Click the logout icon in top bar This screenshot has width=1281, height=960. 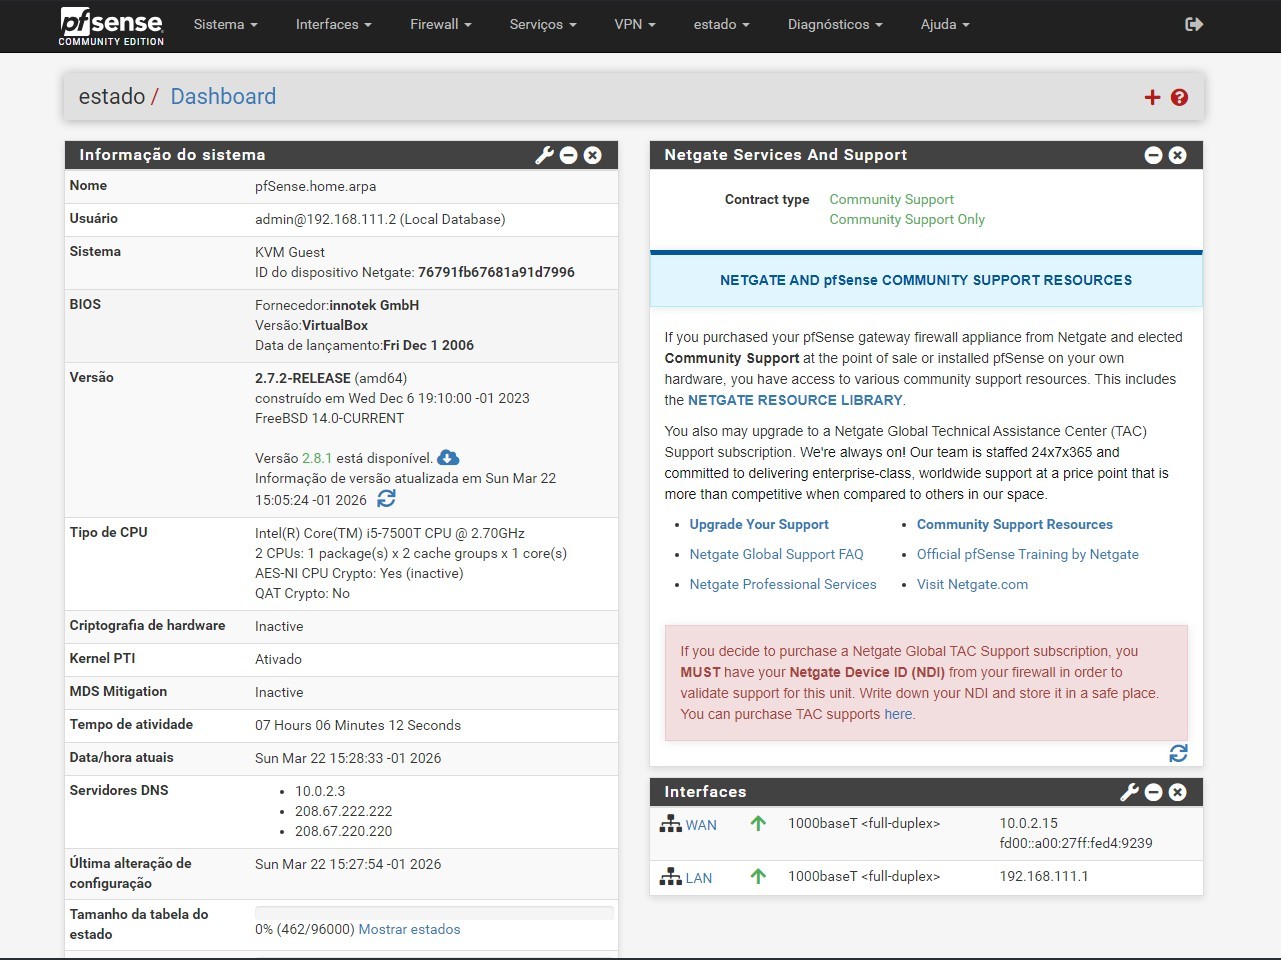point(1194,24)
